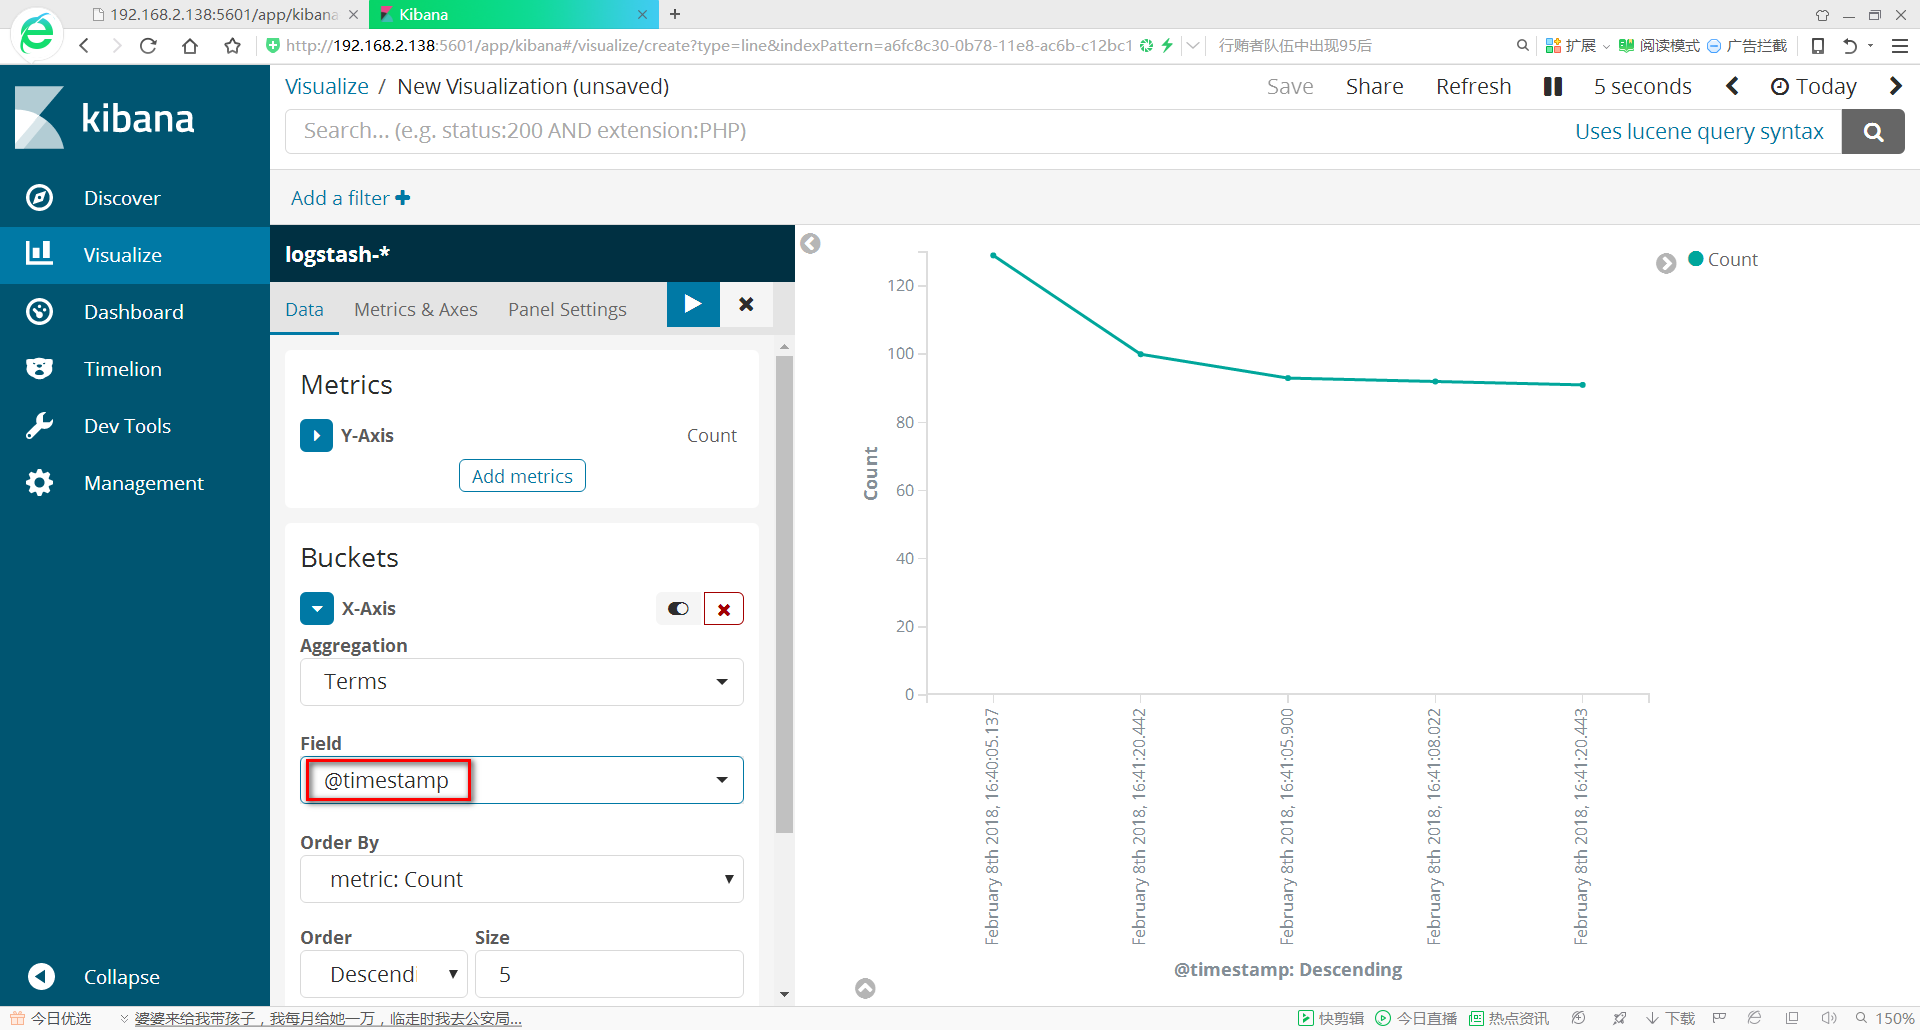Click the Visualize breadcrumb link
The image size is (1920, 1030).
tap(327, 87)
